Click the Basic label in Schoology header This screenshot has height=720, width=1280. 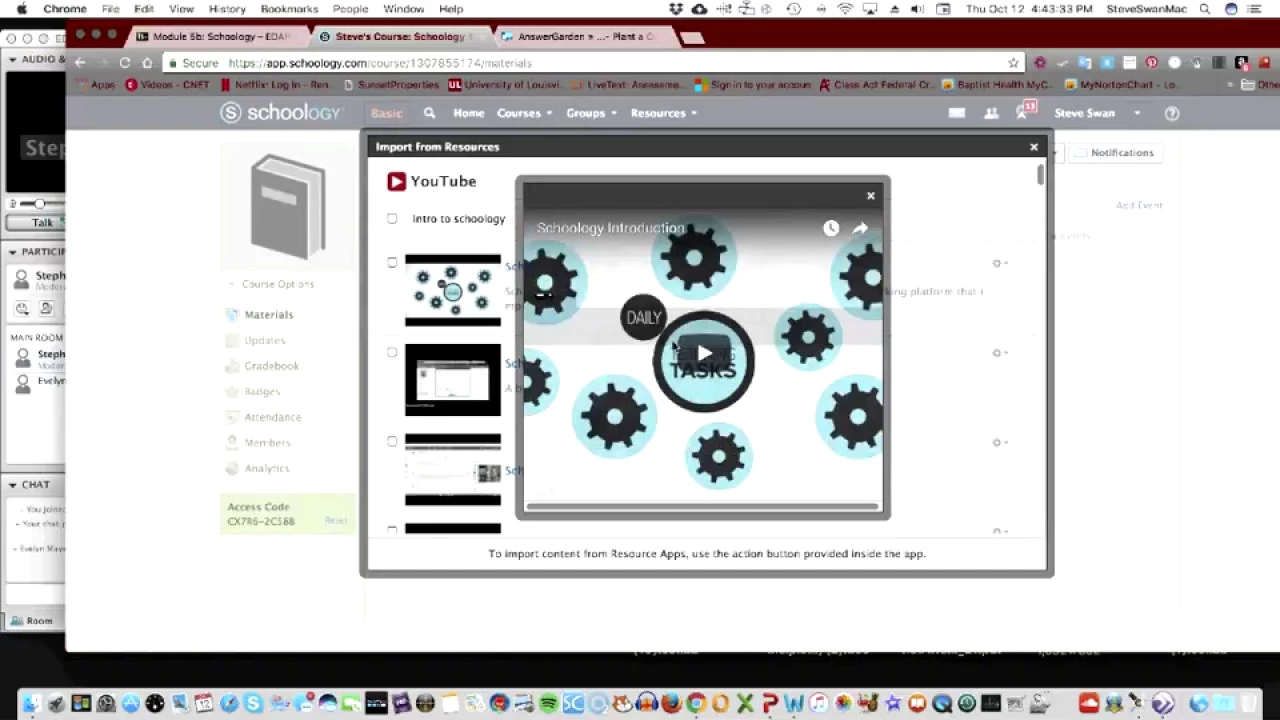[386, 113]
